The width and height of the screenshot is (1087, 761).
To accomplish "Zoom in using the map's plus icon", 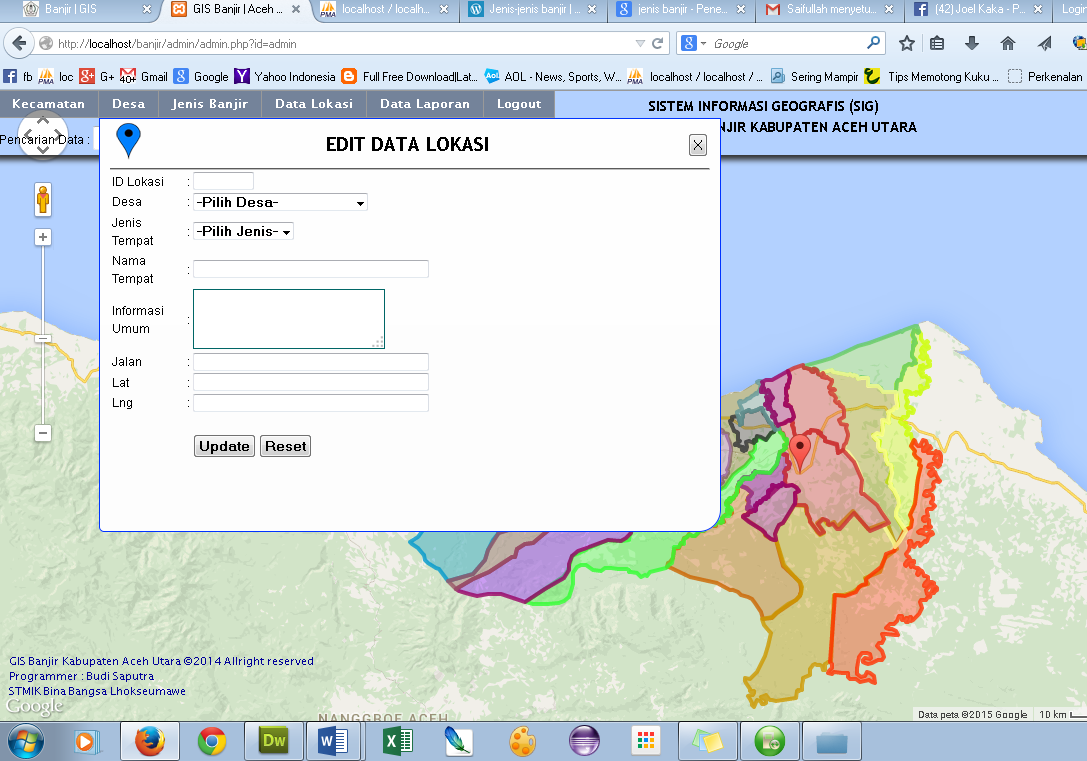I will [42, 237].
